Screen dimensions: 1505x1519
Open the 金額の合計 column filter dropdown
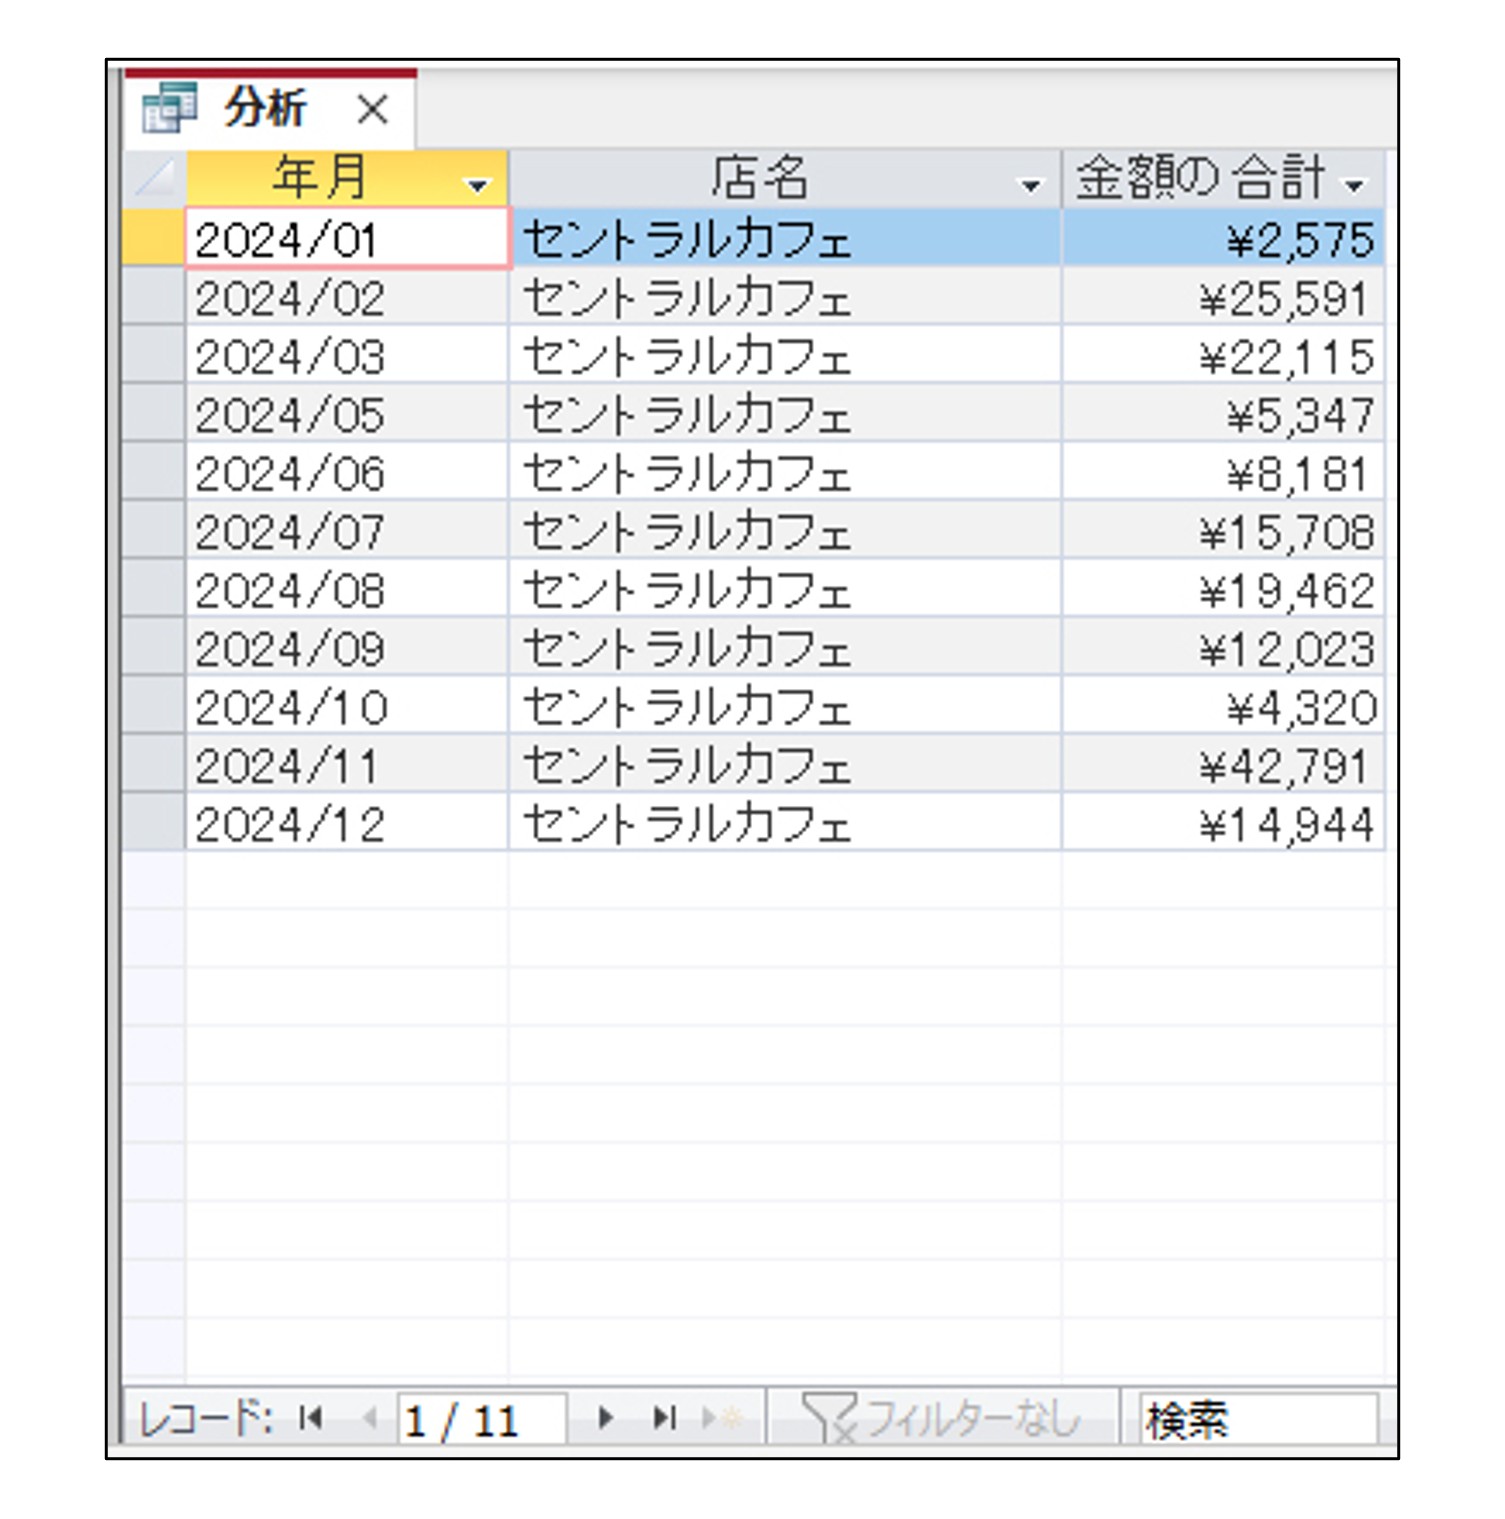pos(1355,185)
